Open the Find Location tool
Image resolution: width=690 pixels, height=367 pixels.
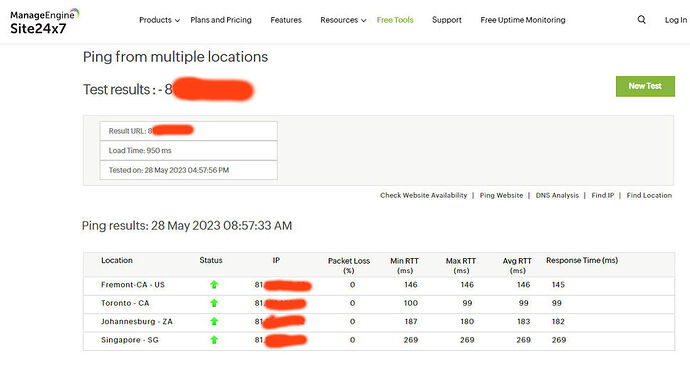pos(649,195)
